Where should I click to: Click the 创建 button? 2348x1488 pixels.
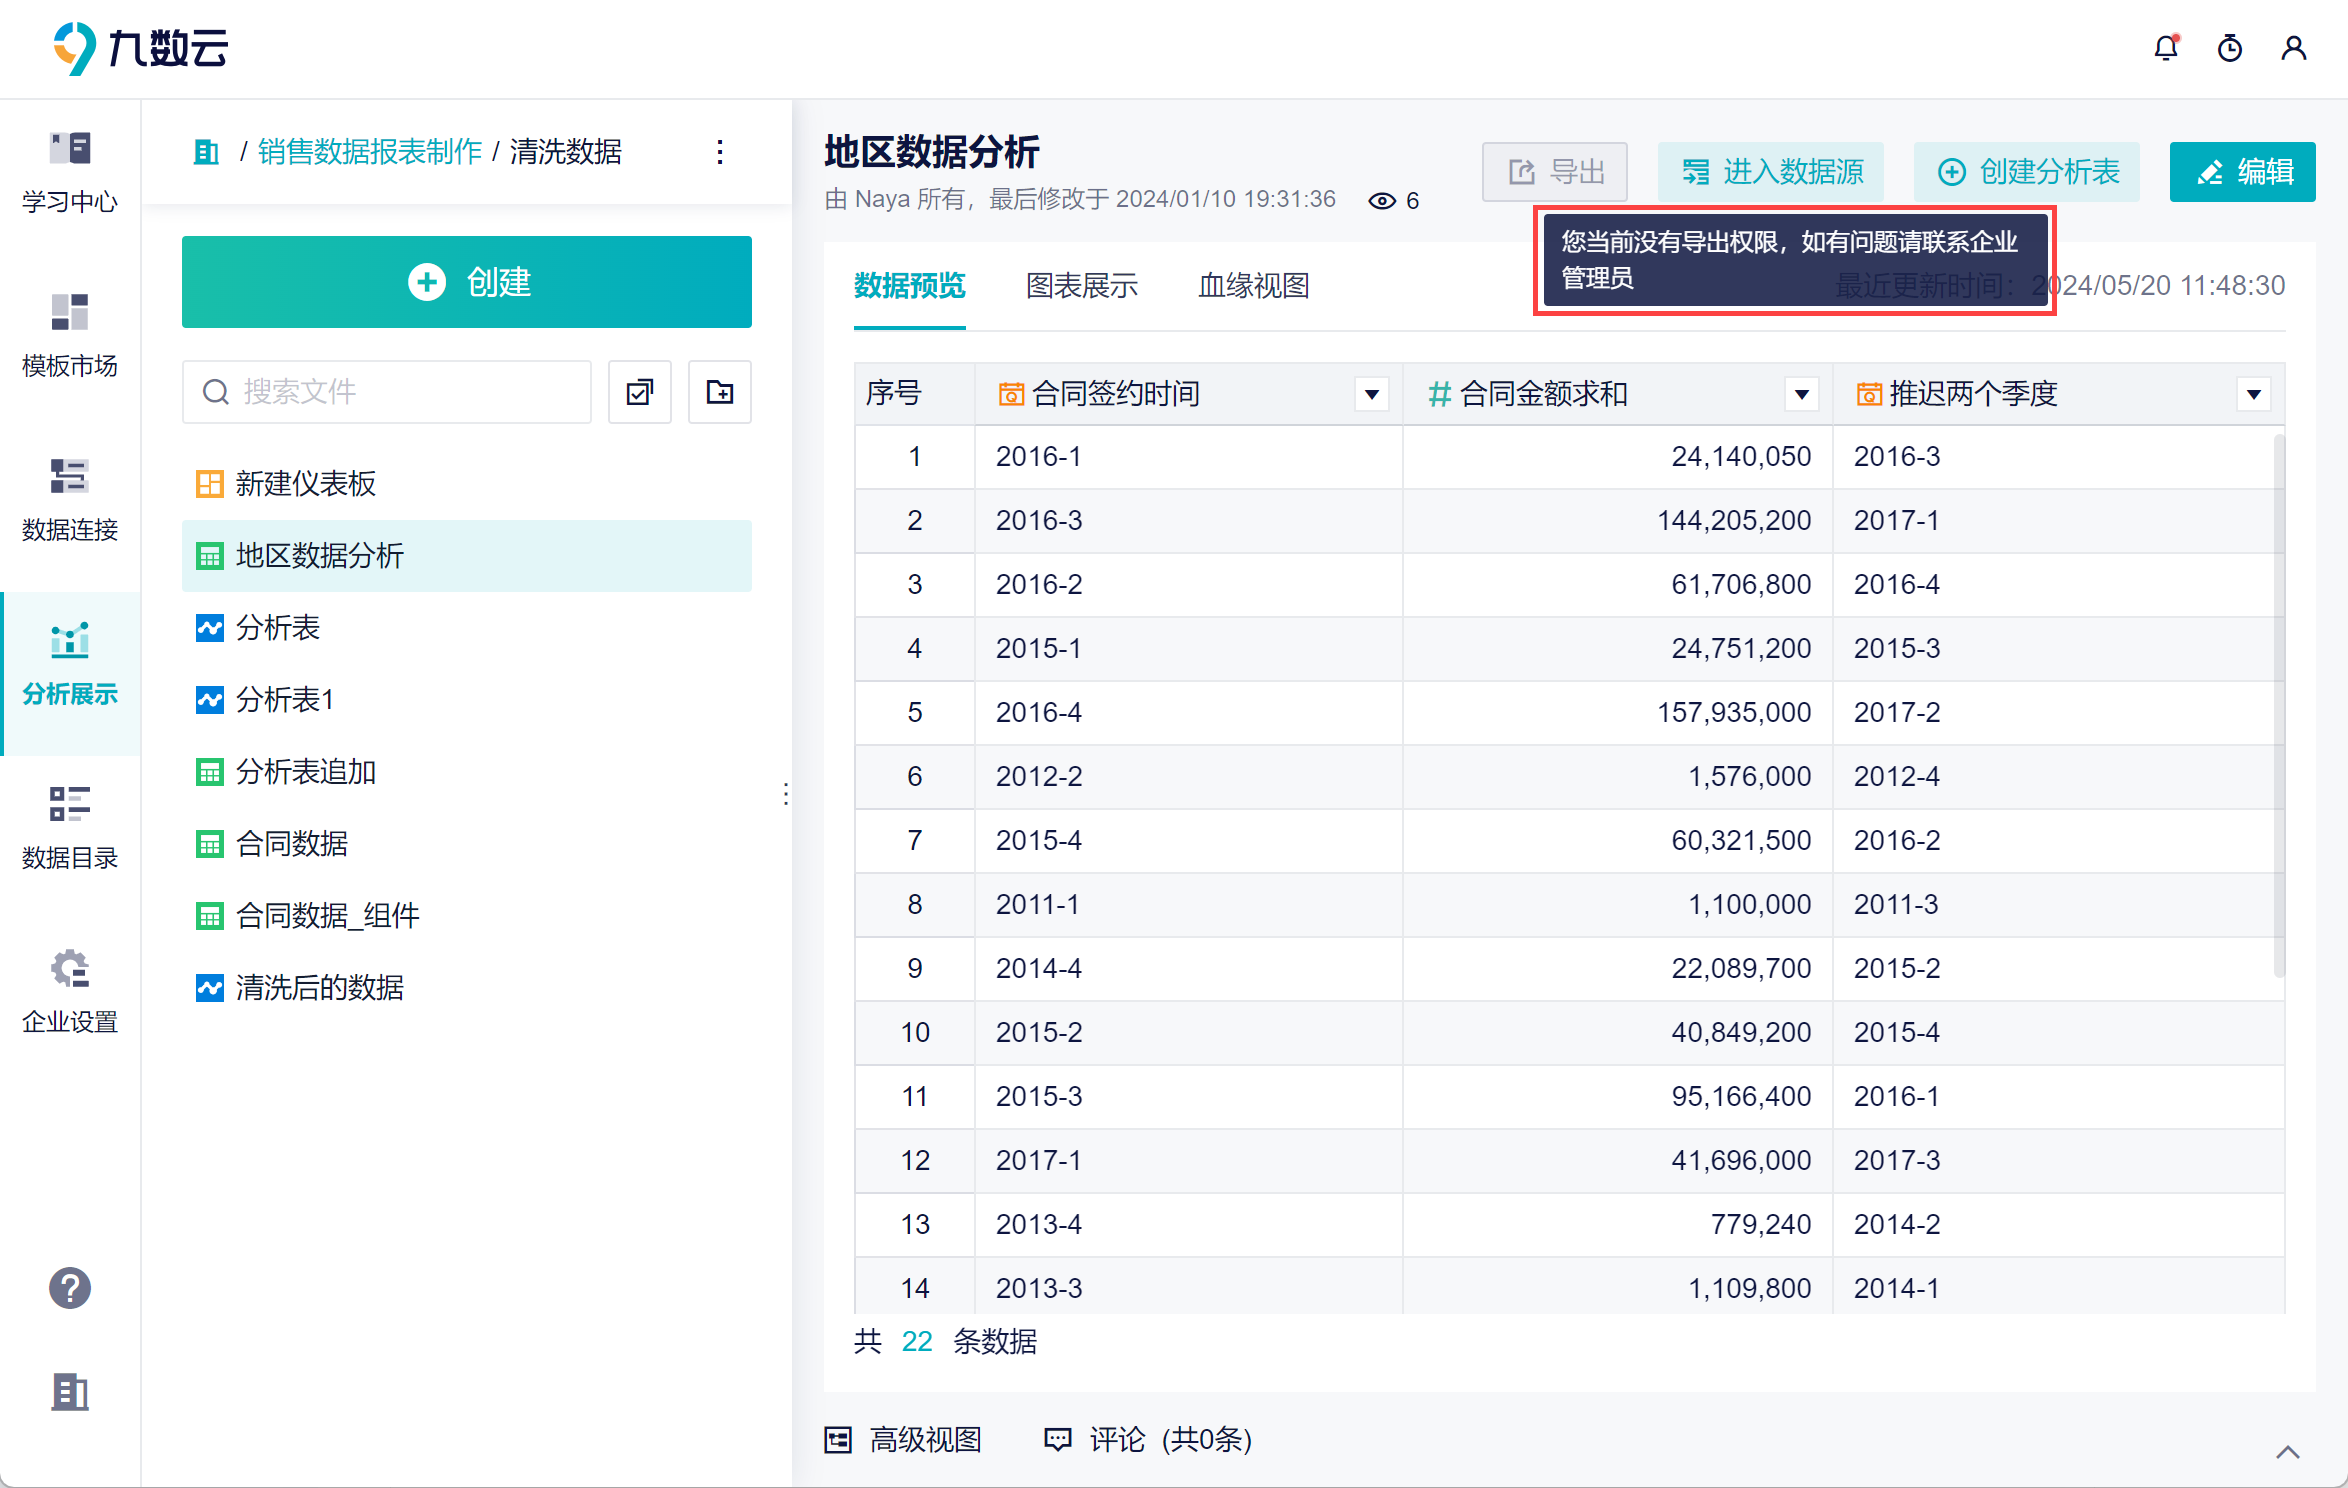pyautogui.click(x=467, y=282)
